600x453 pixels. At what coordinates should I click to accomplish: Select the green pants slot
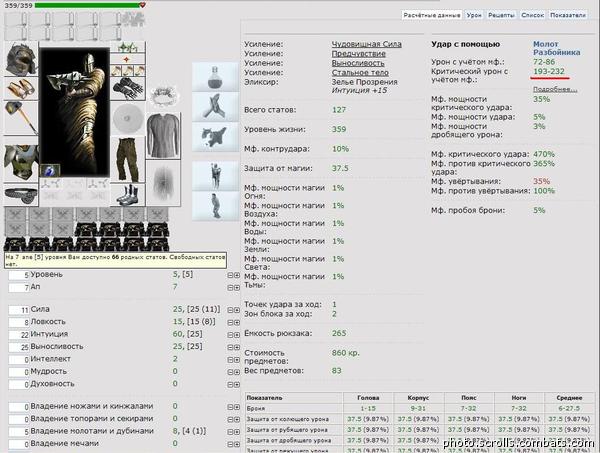(x=128, y=160)
